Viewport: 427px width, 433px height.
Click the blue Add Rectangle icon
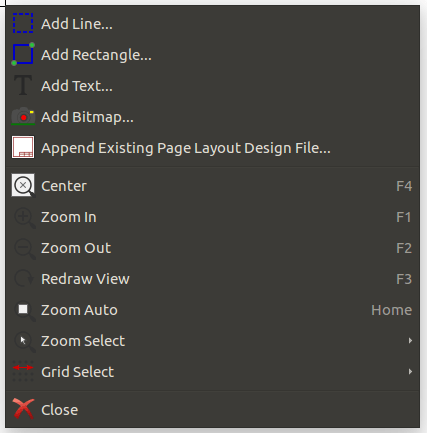[23, 54]
